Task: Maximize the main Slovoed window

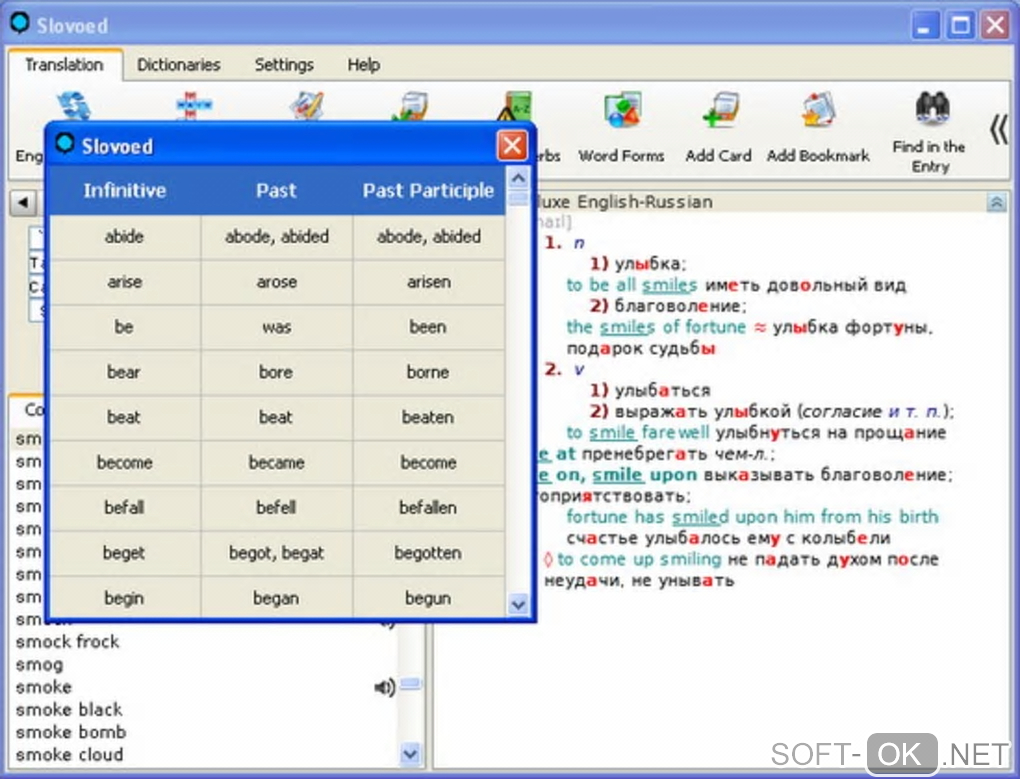Action: point(960,26)
